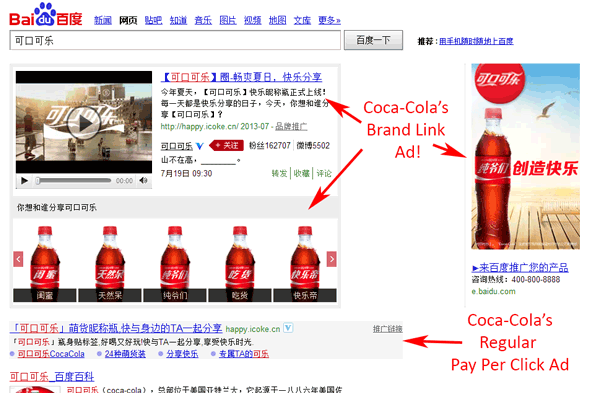This screenshot has height=393, width=600.
Task: Open the 「可口可乐」萌货昵称瓶 ad title
Action: pyautogui.click(x=116, y=328)
